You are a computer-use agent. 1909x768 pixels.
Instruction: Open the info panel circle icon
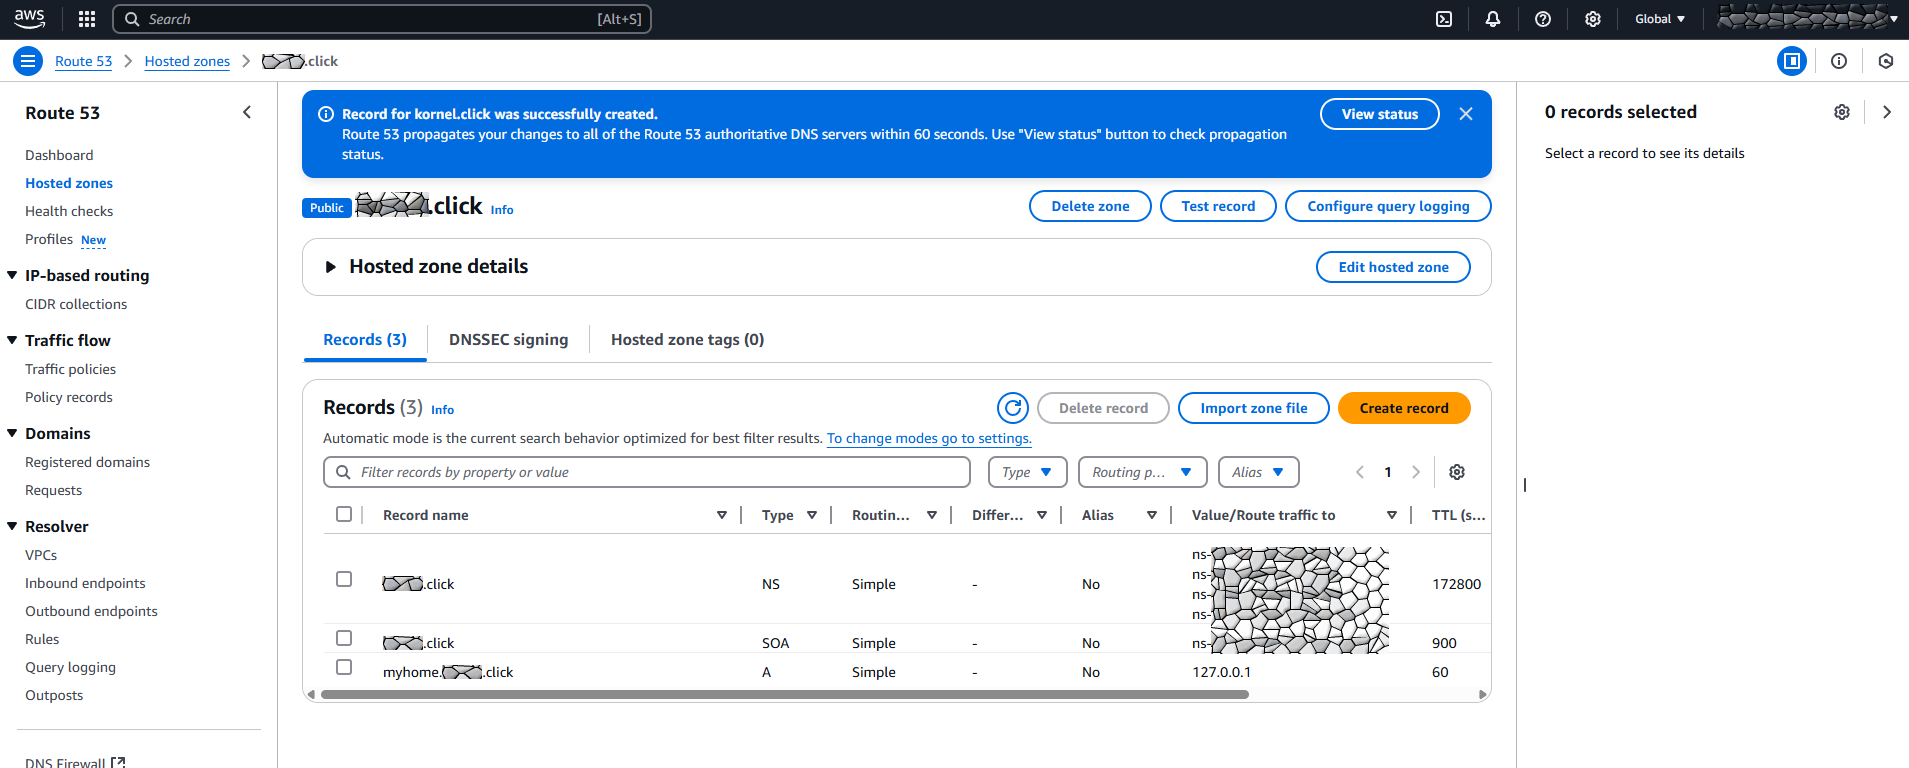click(x=1839, y=61)
